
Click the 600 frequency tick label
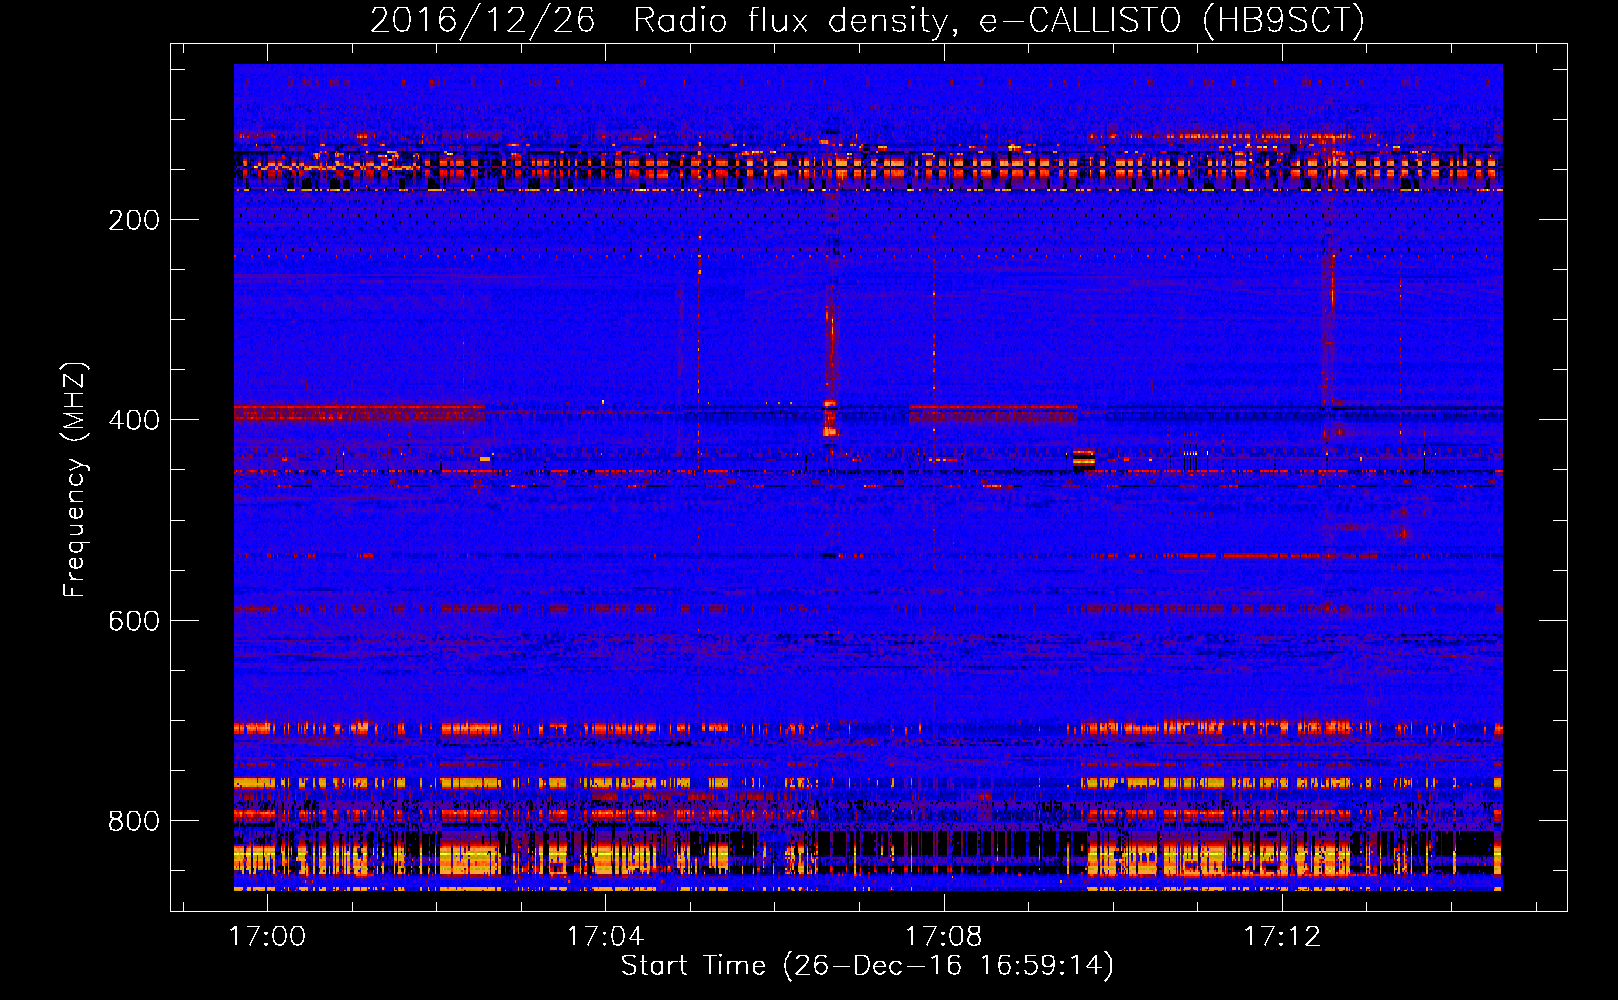[x=134, y=621]
